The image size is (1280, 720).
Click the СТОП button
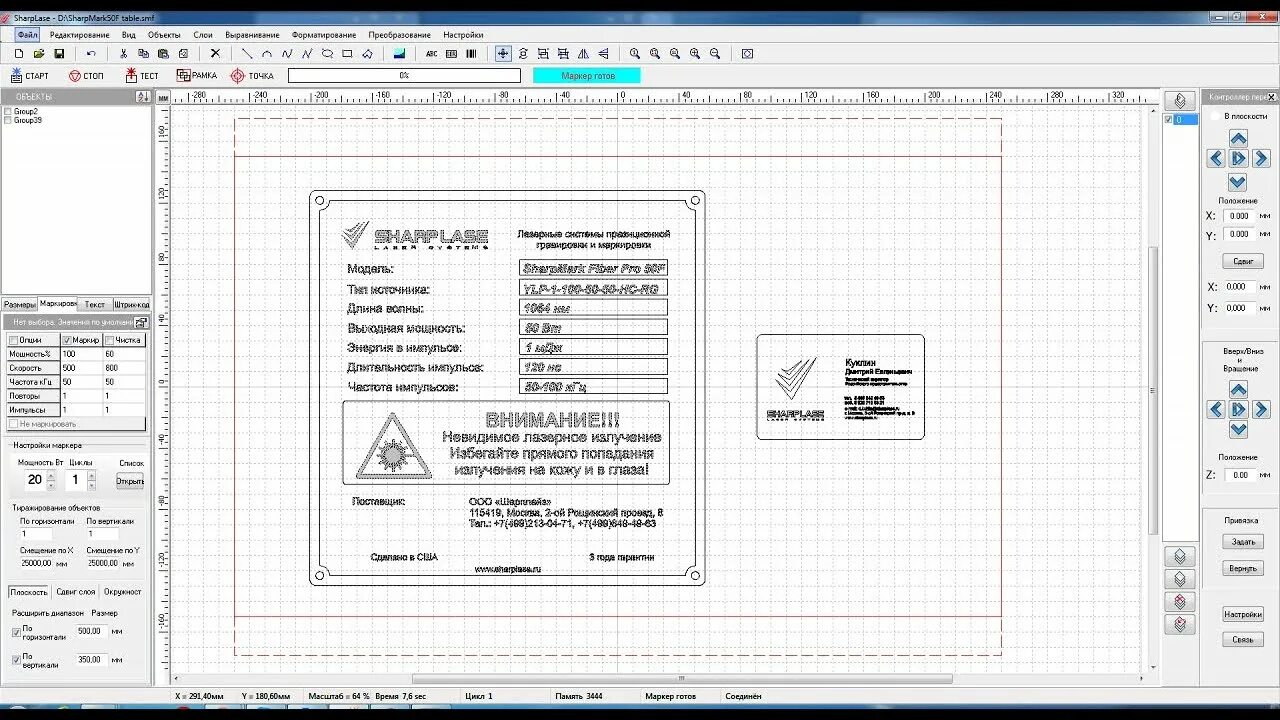coord(86,76)
